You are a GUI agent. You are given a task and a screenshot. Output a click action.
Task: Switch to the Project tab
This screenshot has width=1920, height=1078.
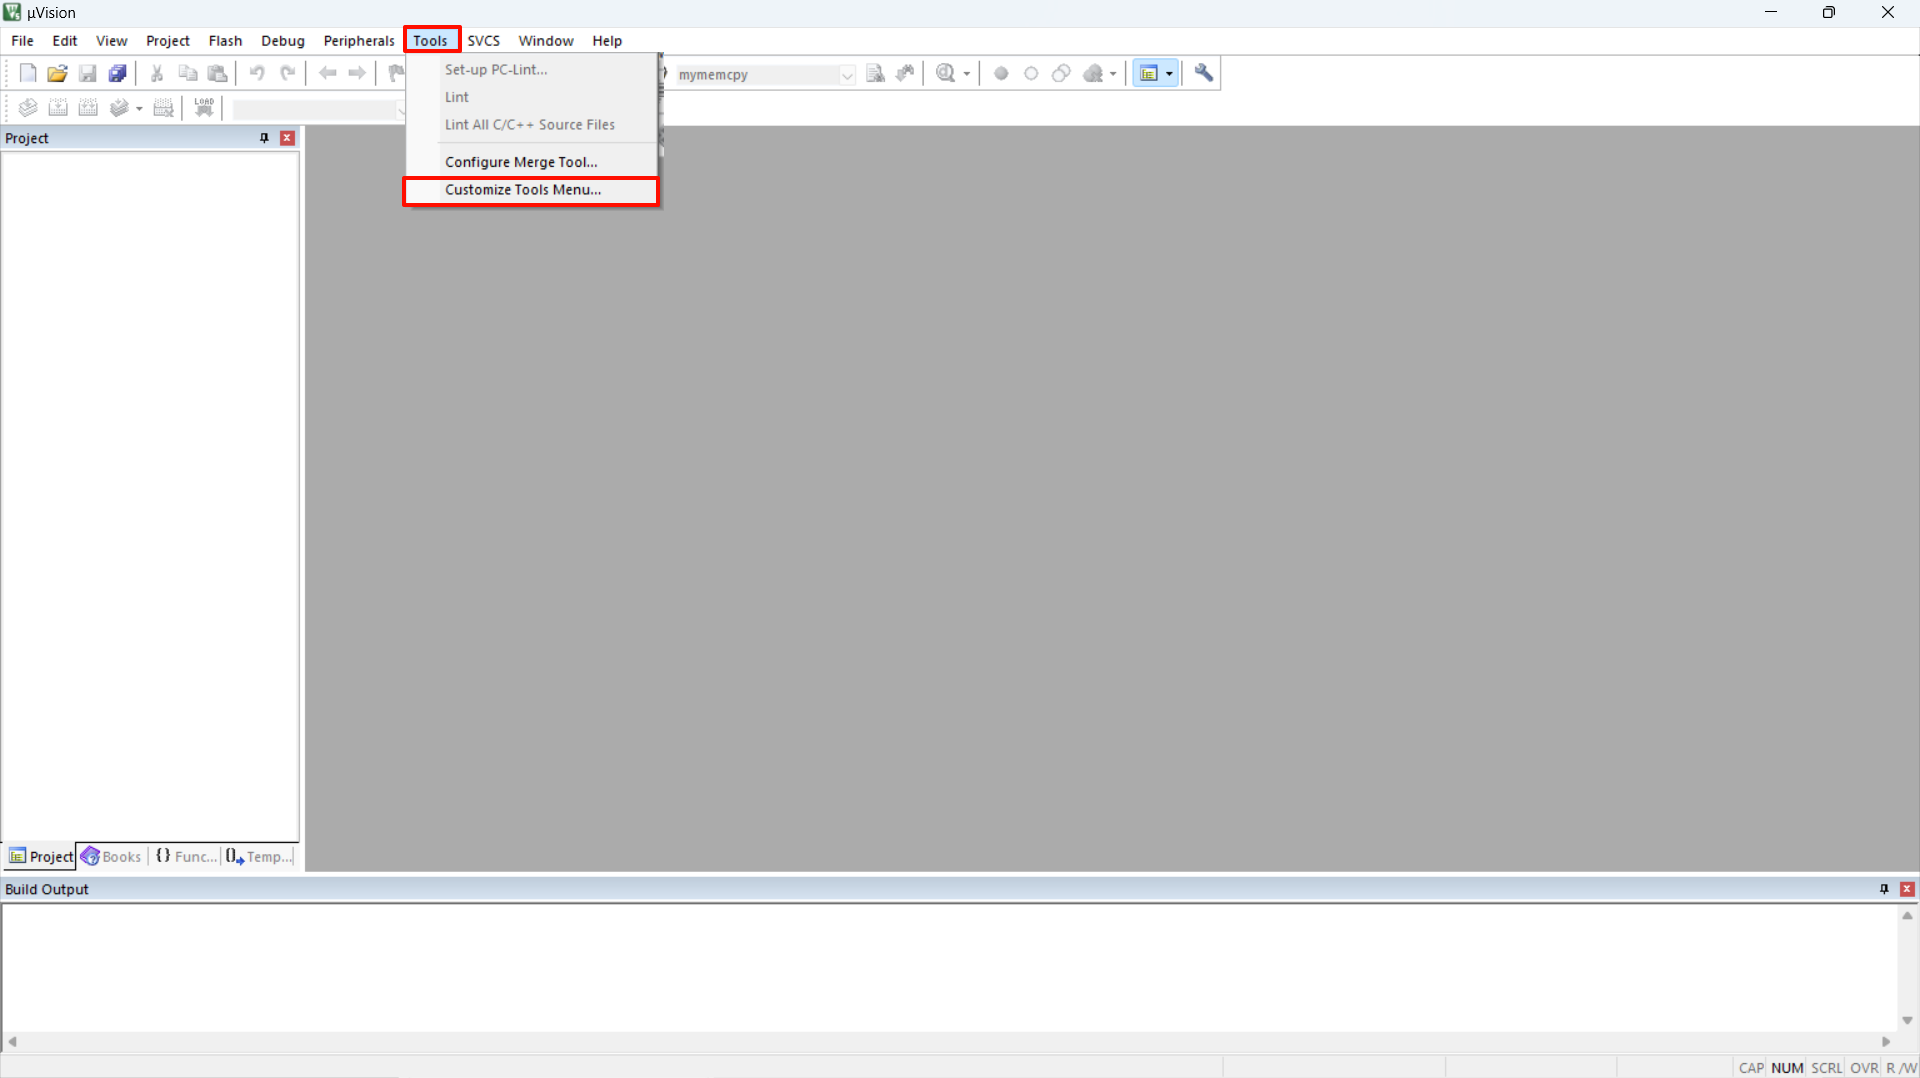[40, 856]
